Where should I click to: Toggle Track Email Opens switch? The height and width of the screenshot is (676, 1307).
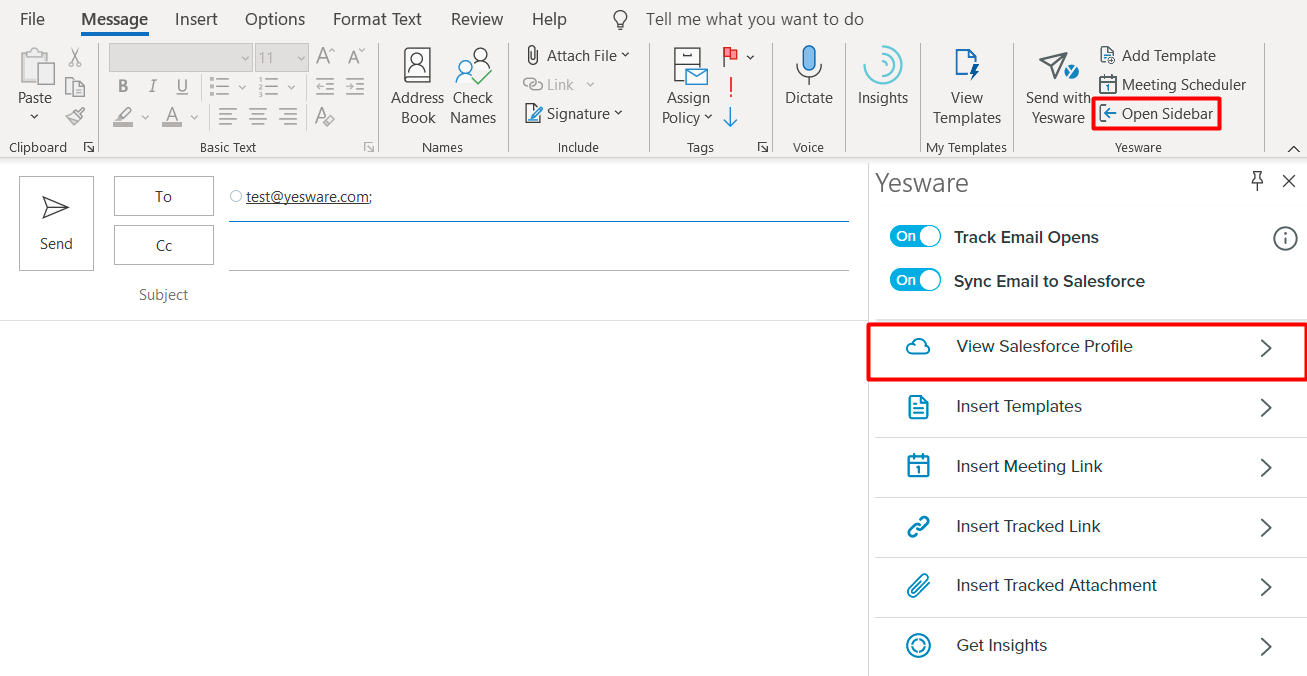click(x=916, y=237)
